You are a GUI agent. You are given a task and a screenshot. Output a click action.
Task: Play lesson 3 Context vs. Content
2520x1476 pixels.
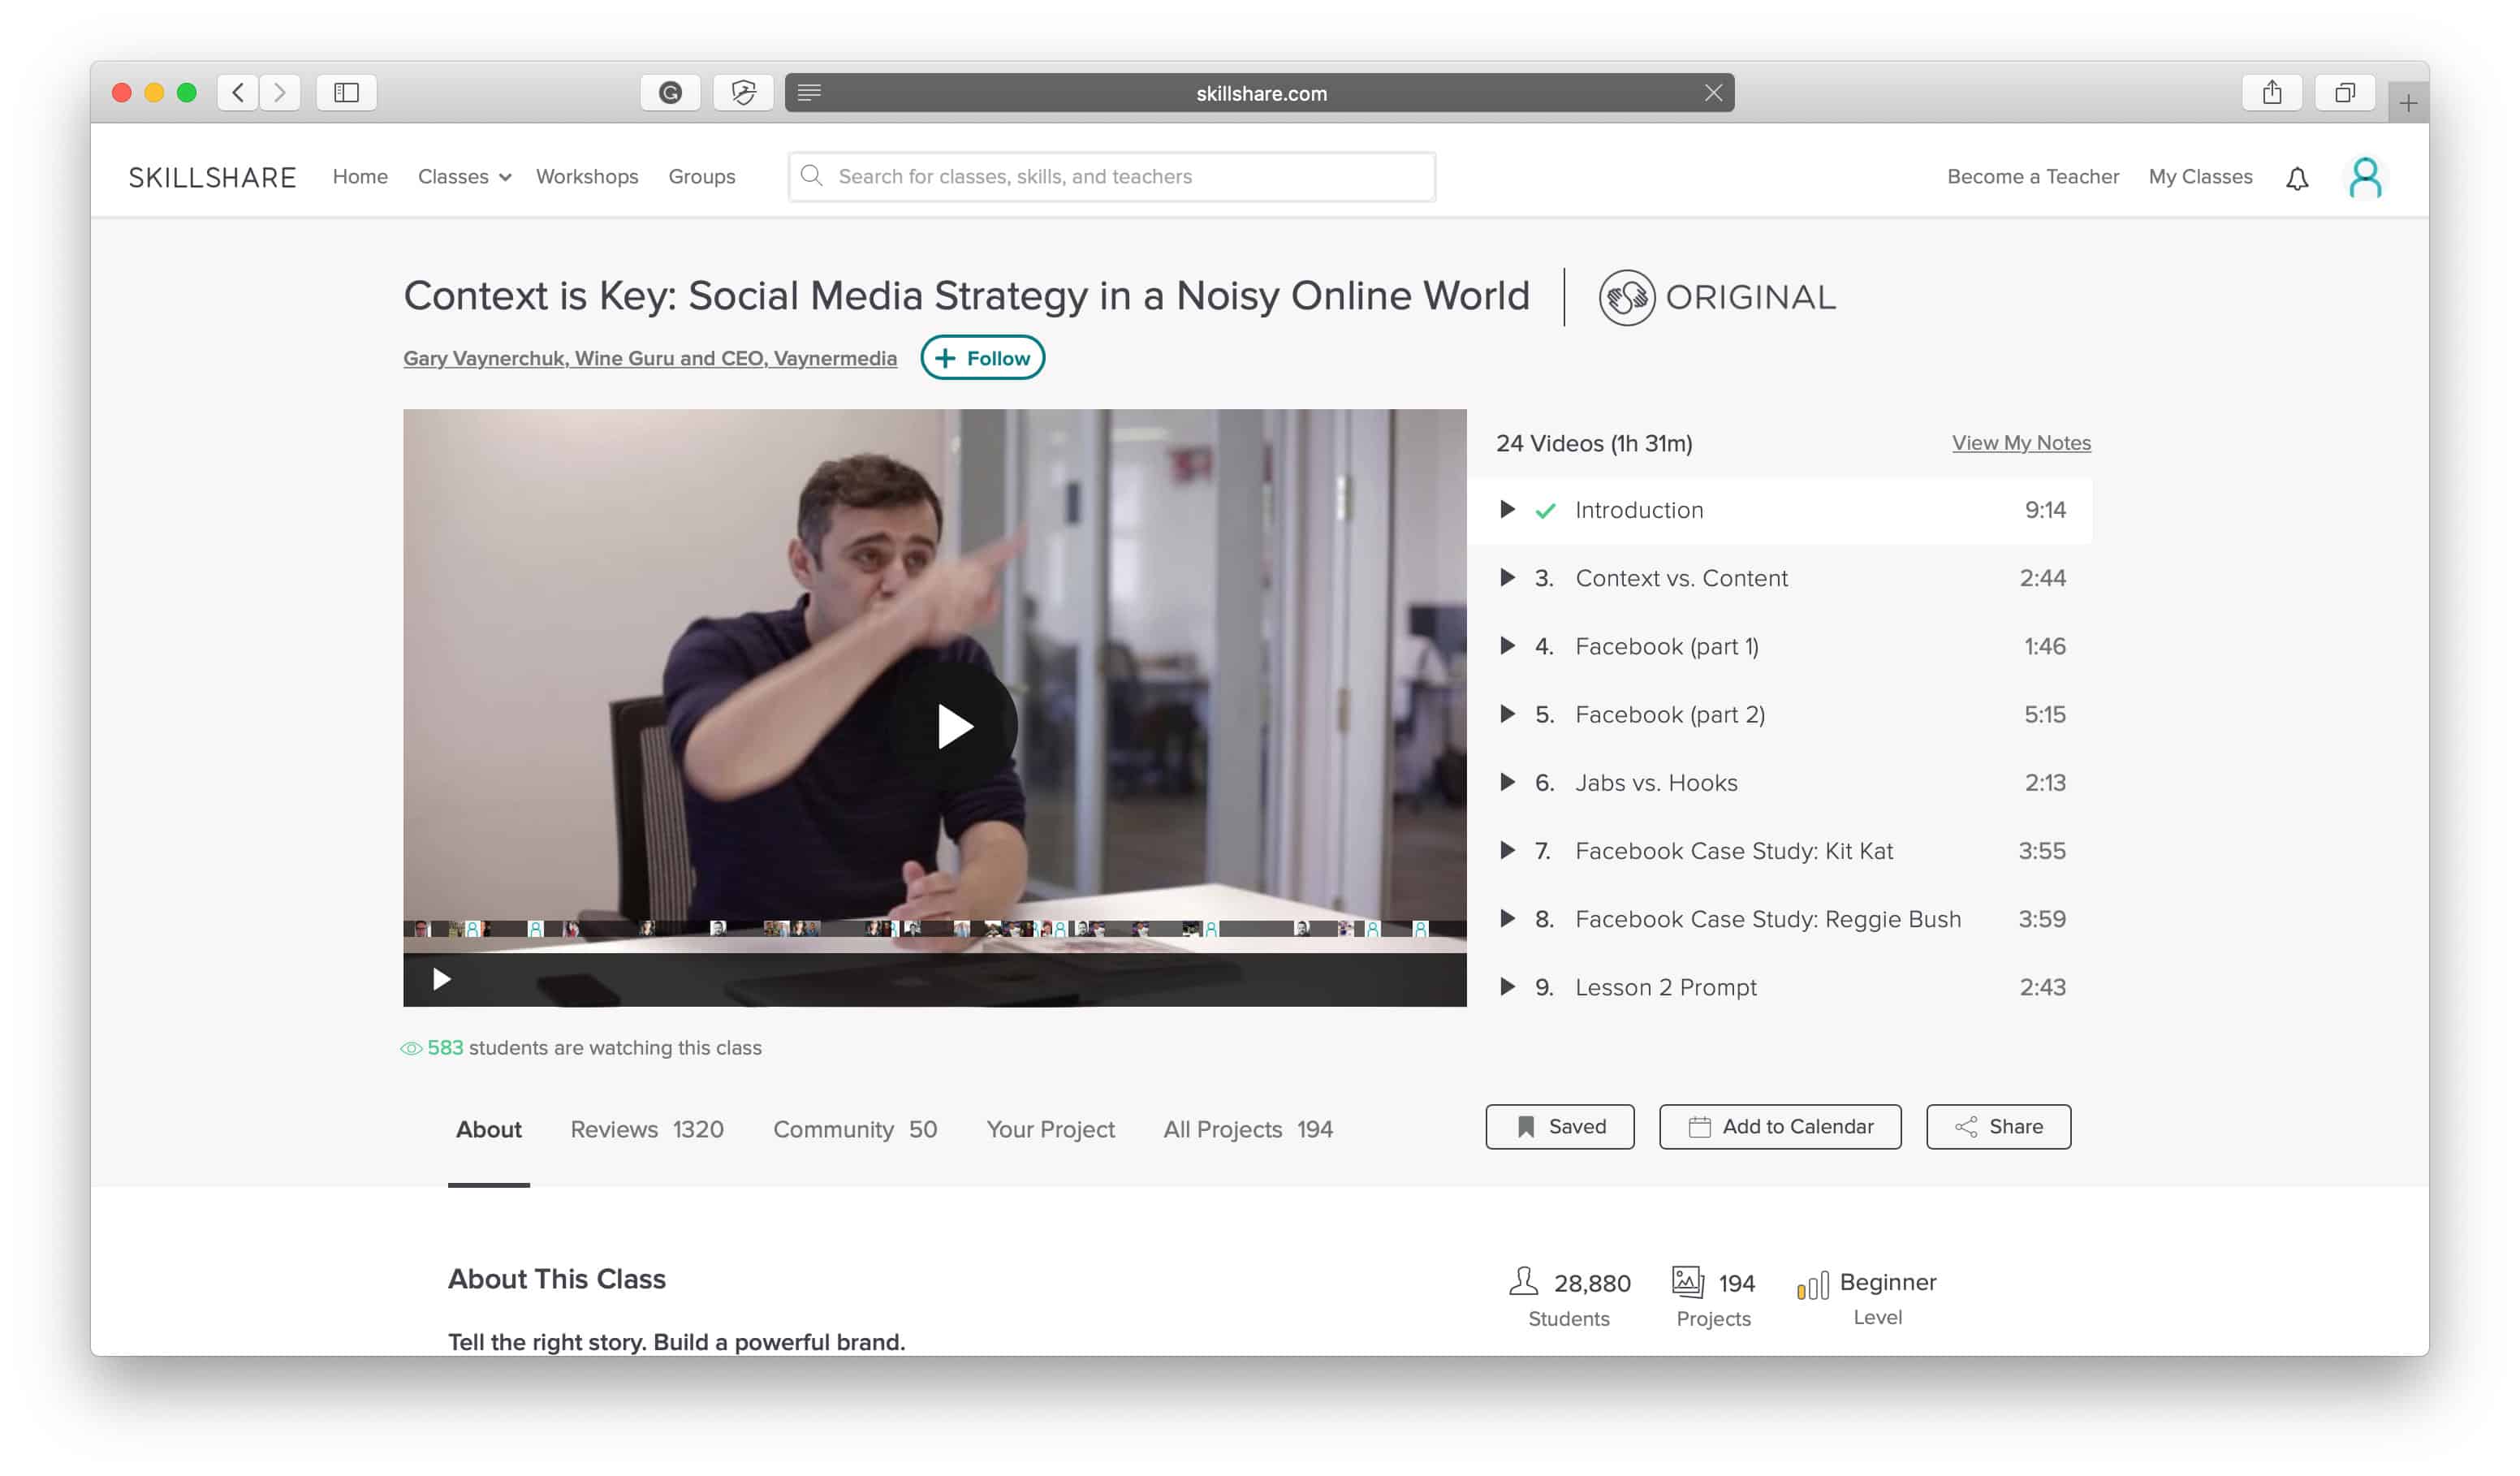1780,579
